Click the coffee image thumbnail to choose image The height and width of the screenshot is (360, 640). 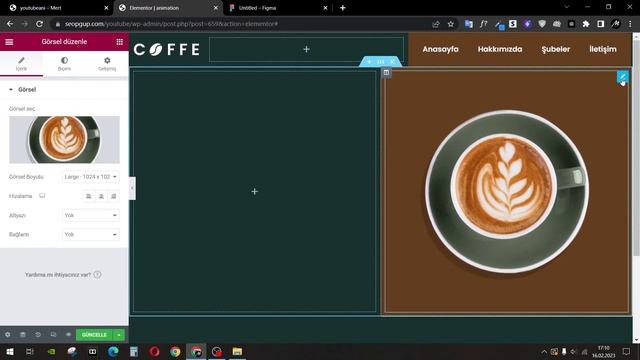[64, 140]
